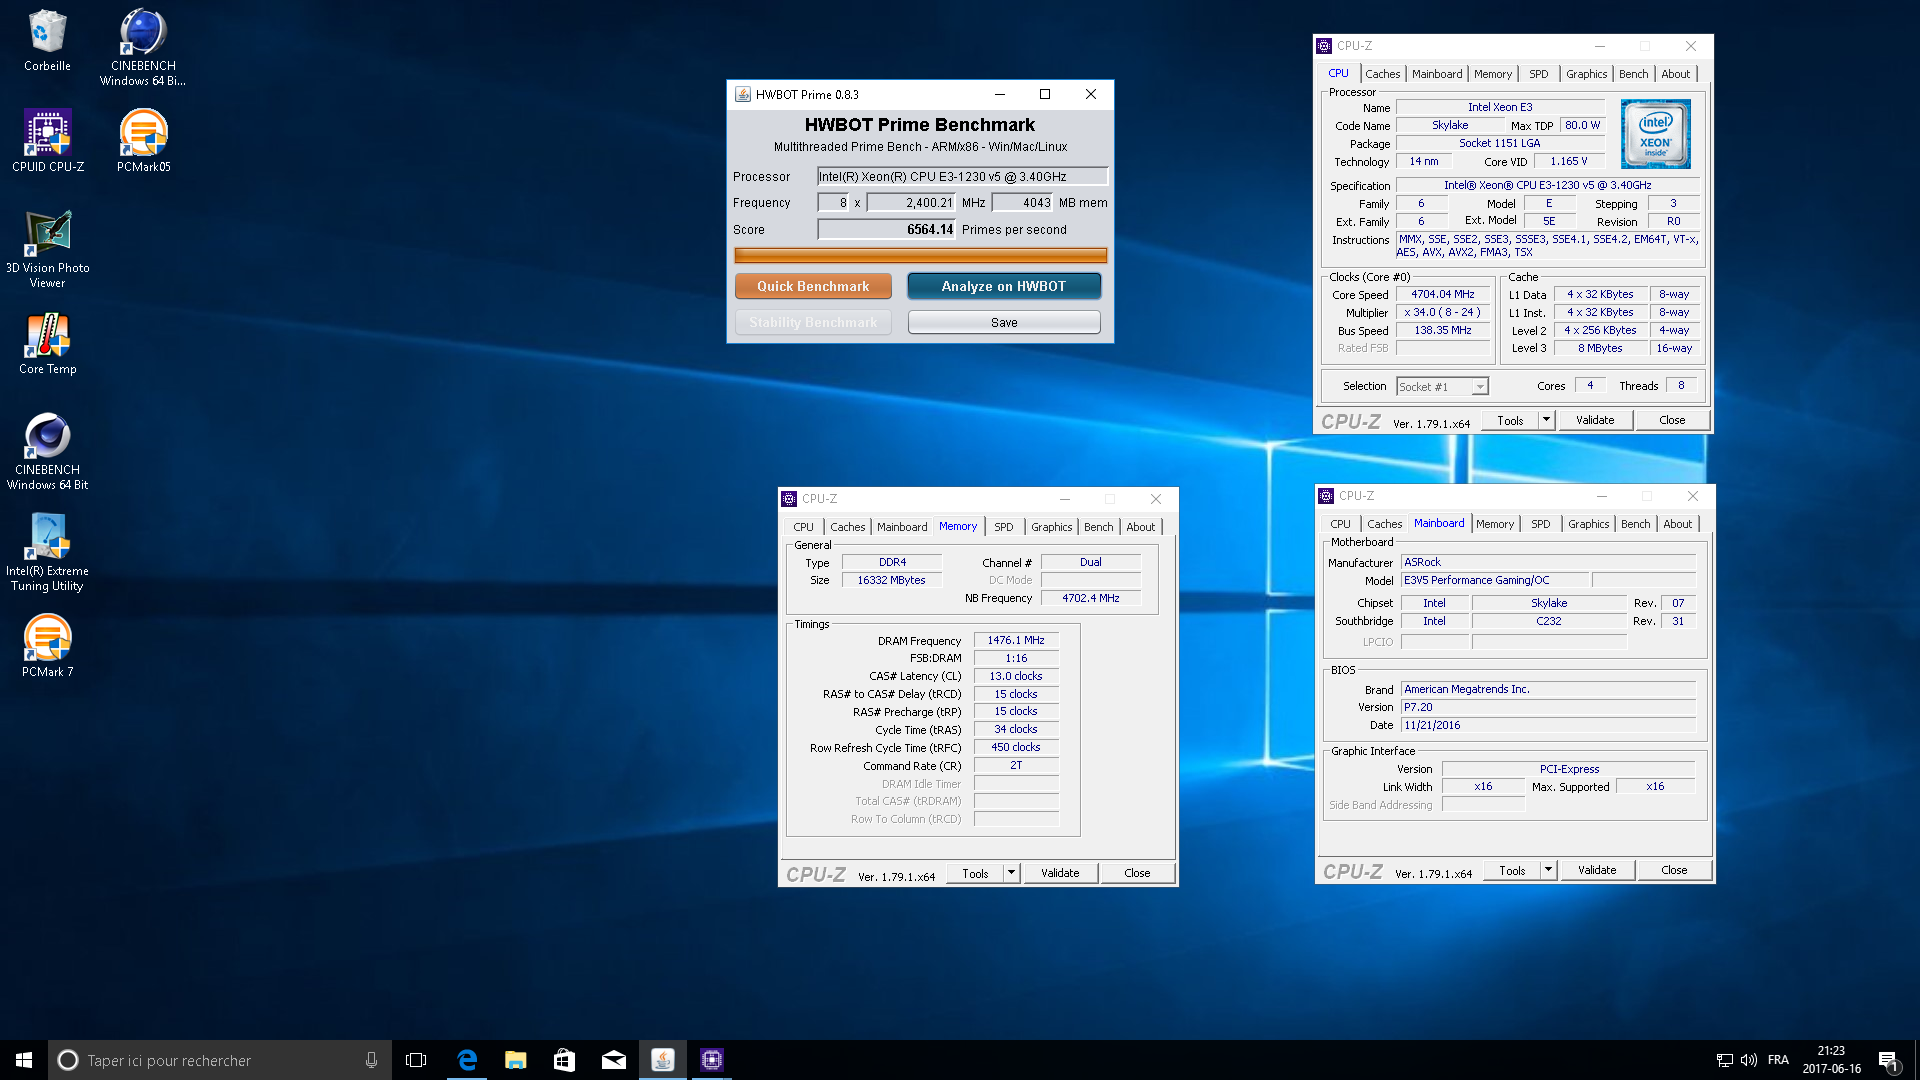This screenshot has height=1080, width=1920.
Task: Click Save button in HWBOT Prime
Action: tap(1004, 322)
